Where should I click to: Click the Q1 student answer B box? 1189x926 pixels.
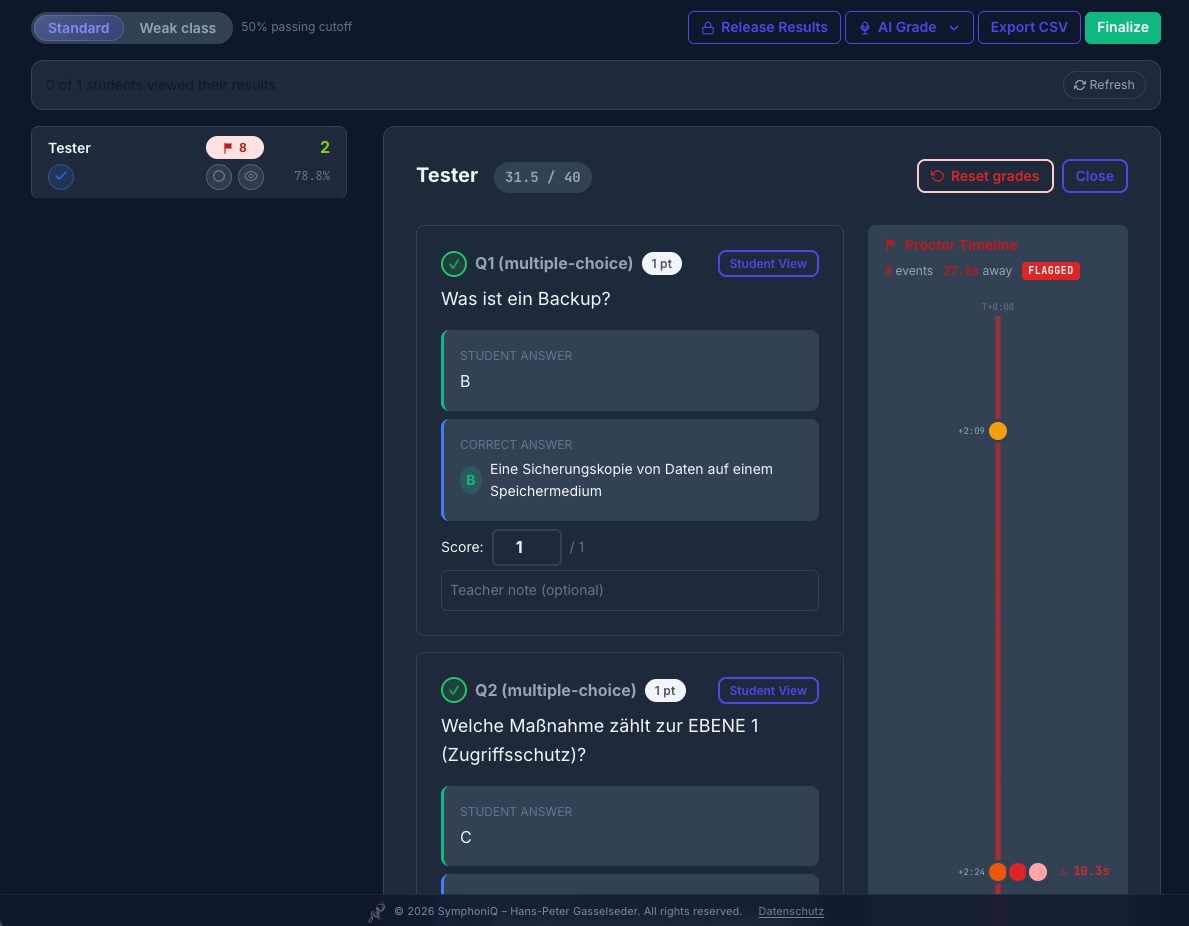(630, 371)
